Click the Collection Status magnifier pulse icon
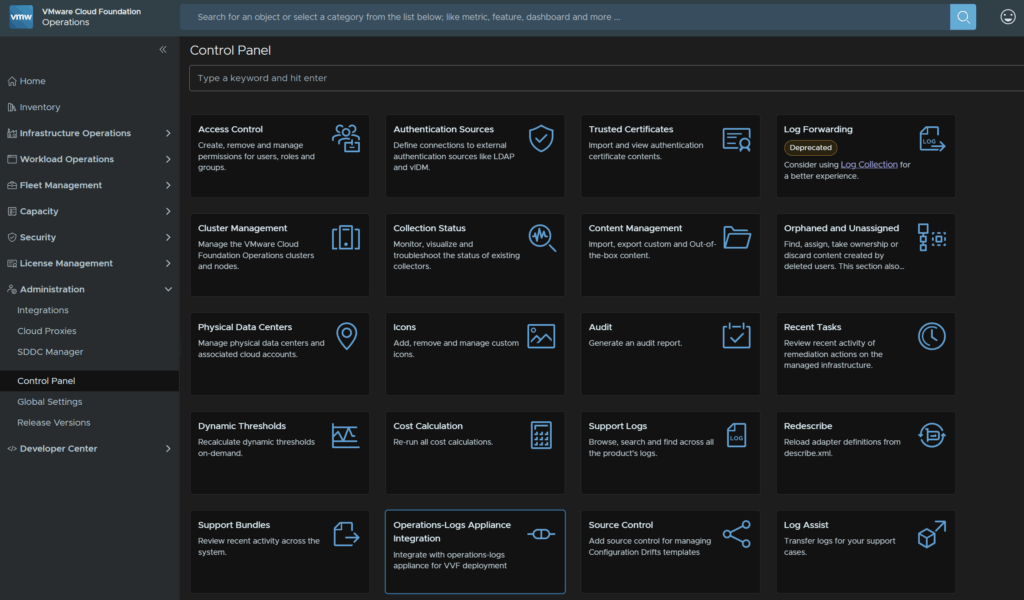This screenshot has width=1024, height=600. (542, 238)
